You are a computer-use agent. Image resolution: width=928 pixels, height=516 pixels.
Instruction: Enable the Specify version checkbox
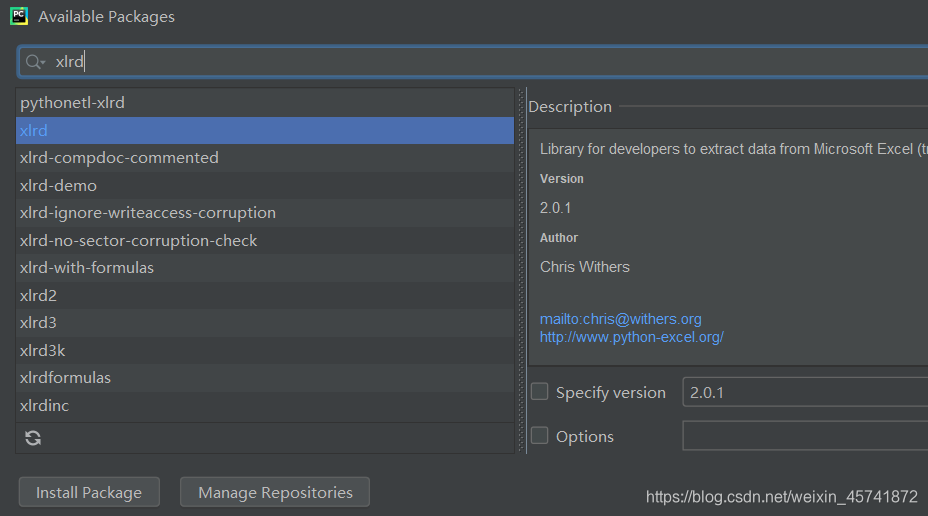click(539, 392)
